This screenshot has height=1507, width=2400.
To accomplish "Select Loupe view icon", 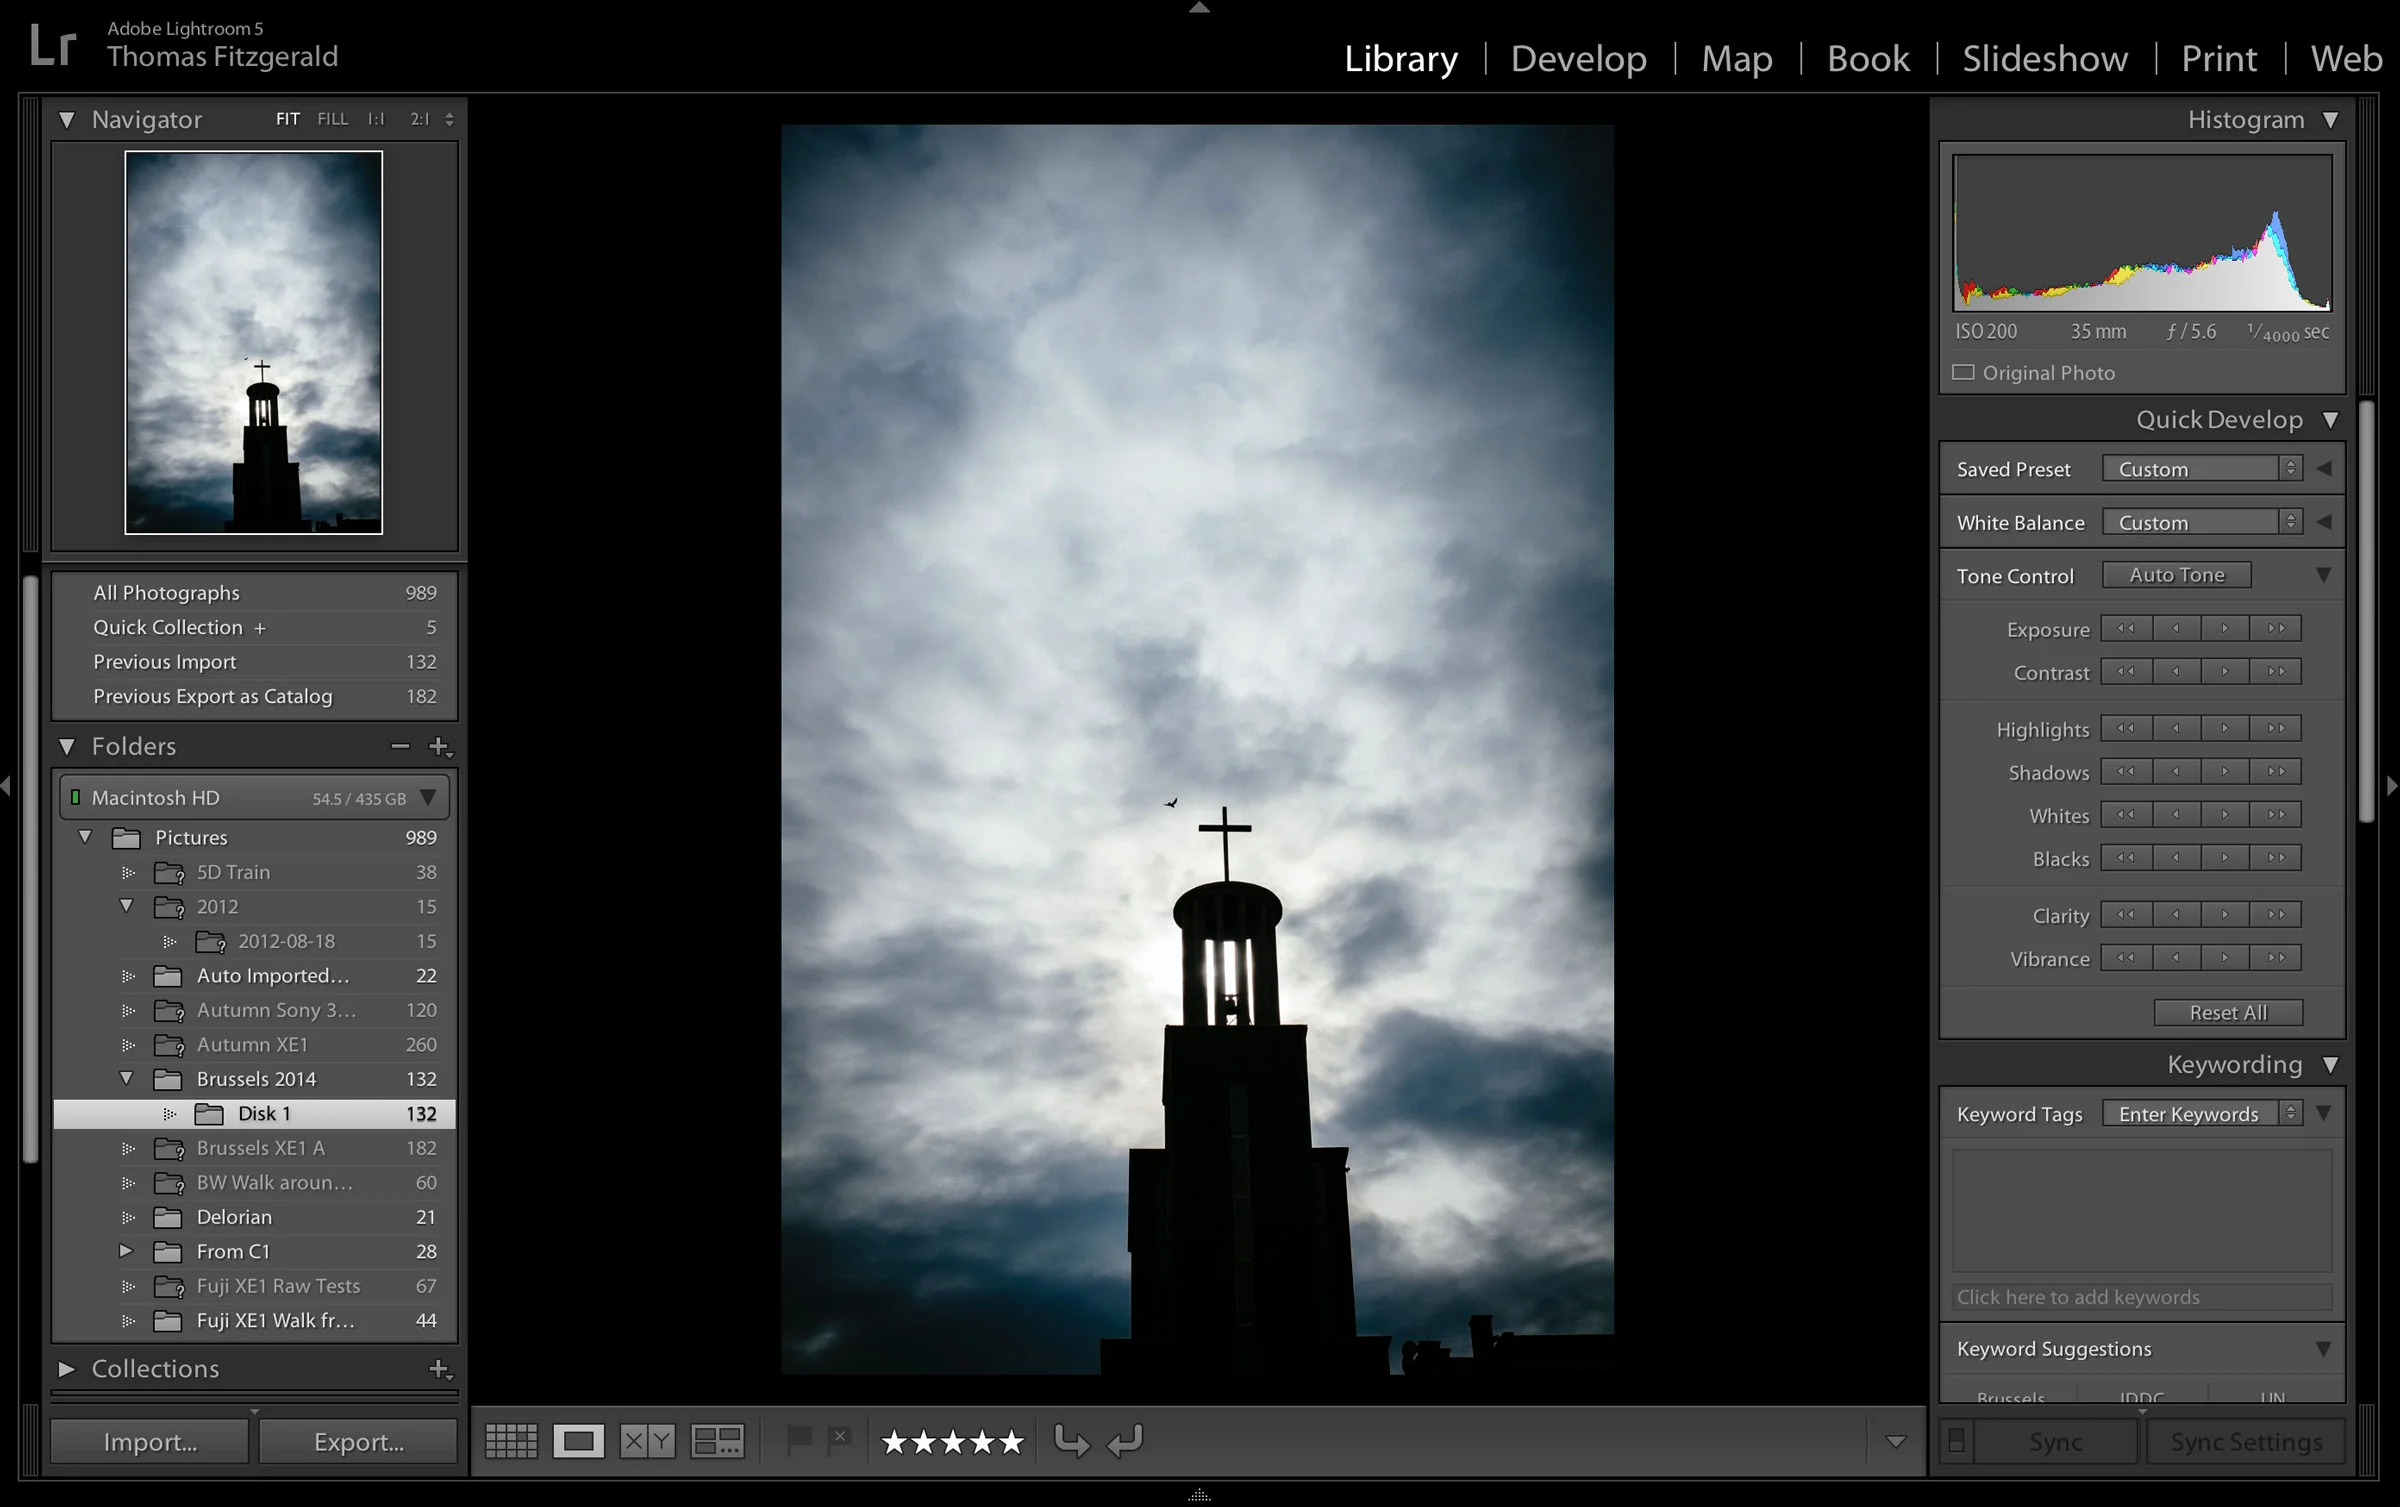I will (x=579, y=1441).
